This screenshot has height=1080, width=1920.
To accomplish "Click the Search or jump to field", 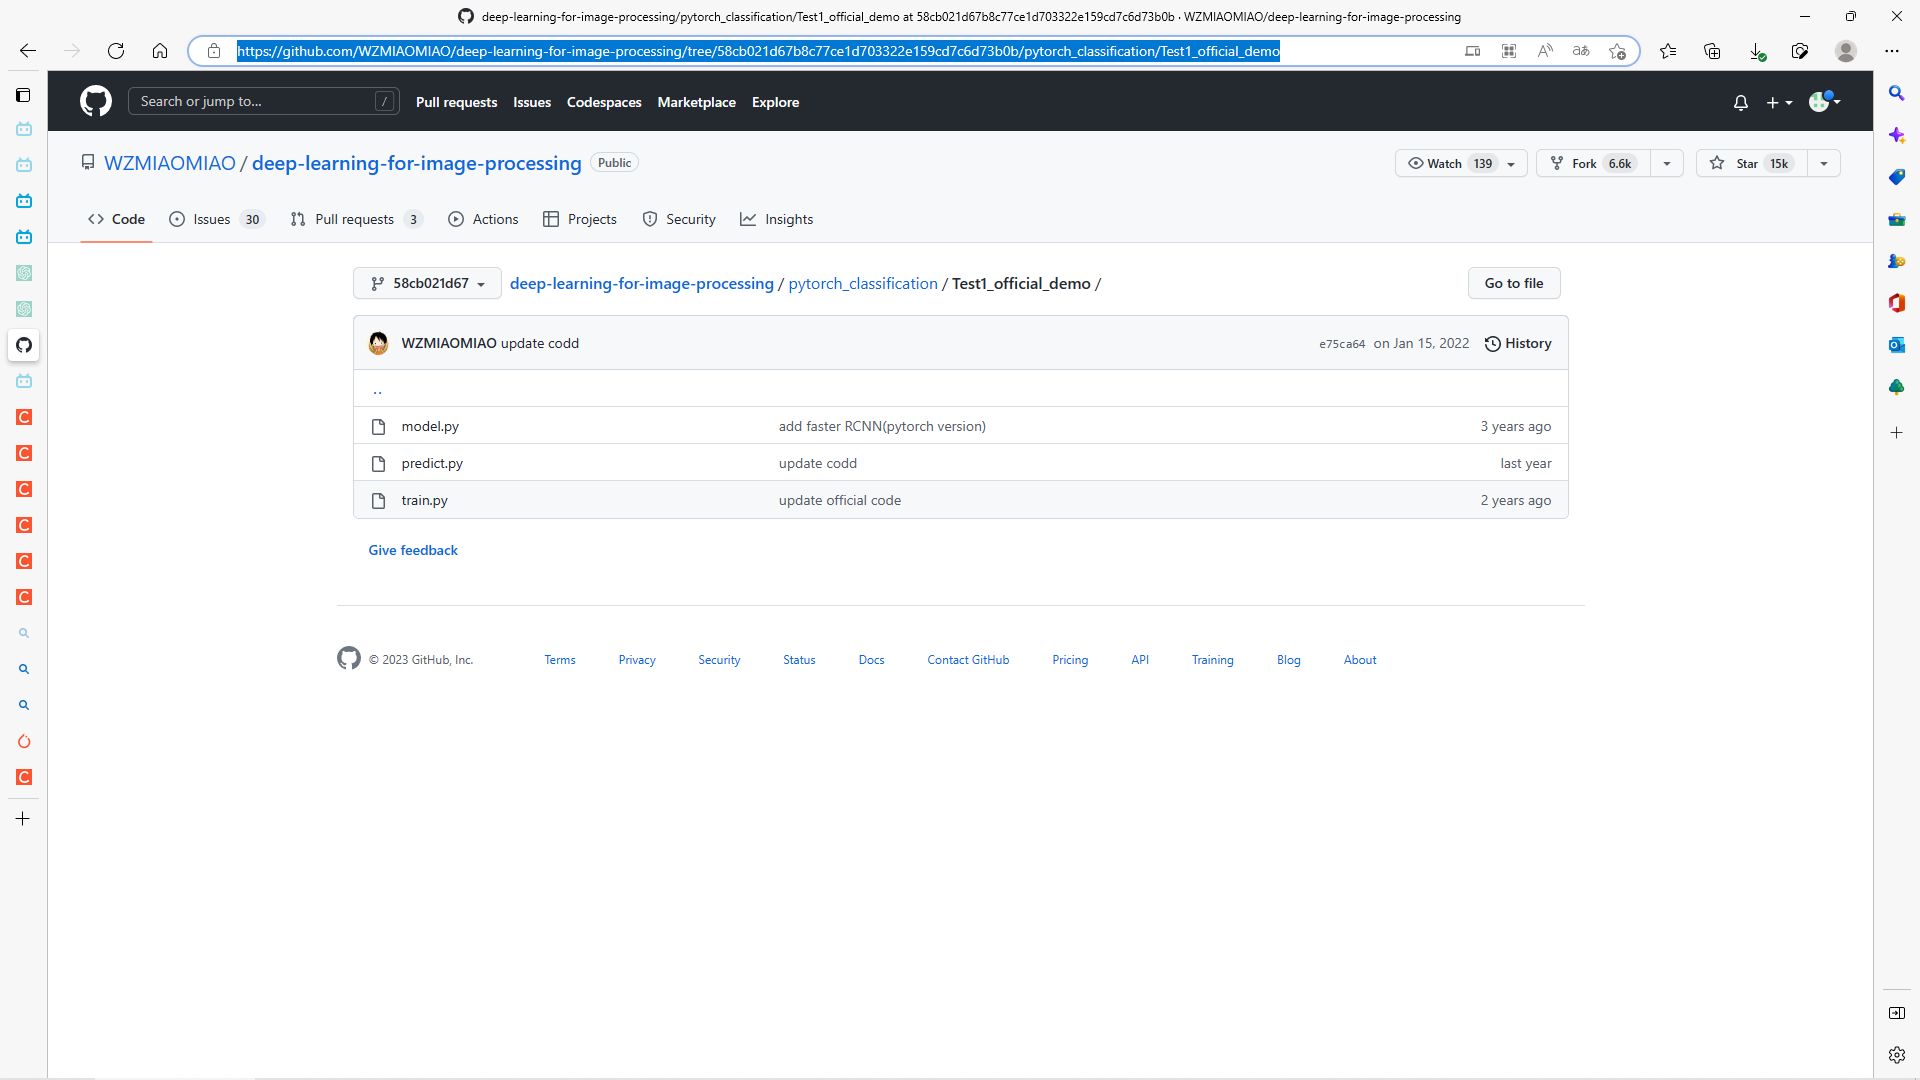I will (262, 101).
